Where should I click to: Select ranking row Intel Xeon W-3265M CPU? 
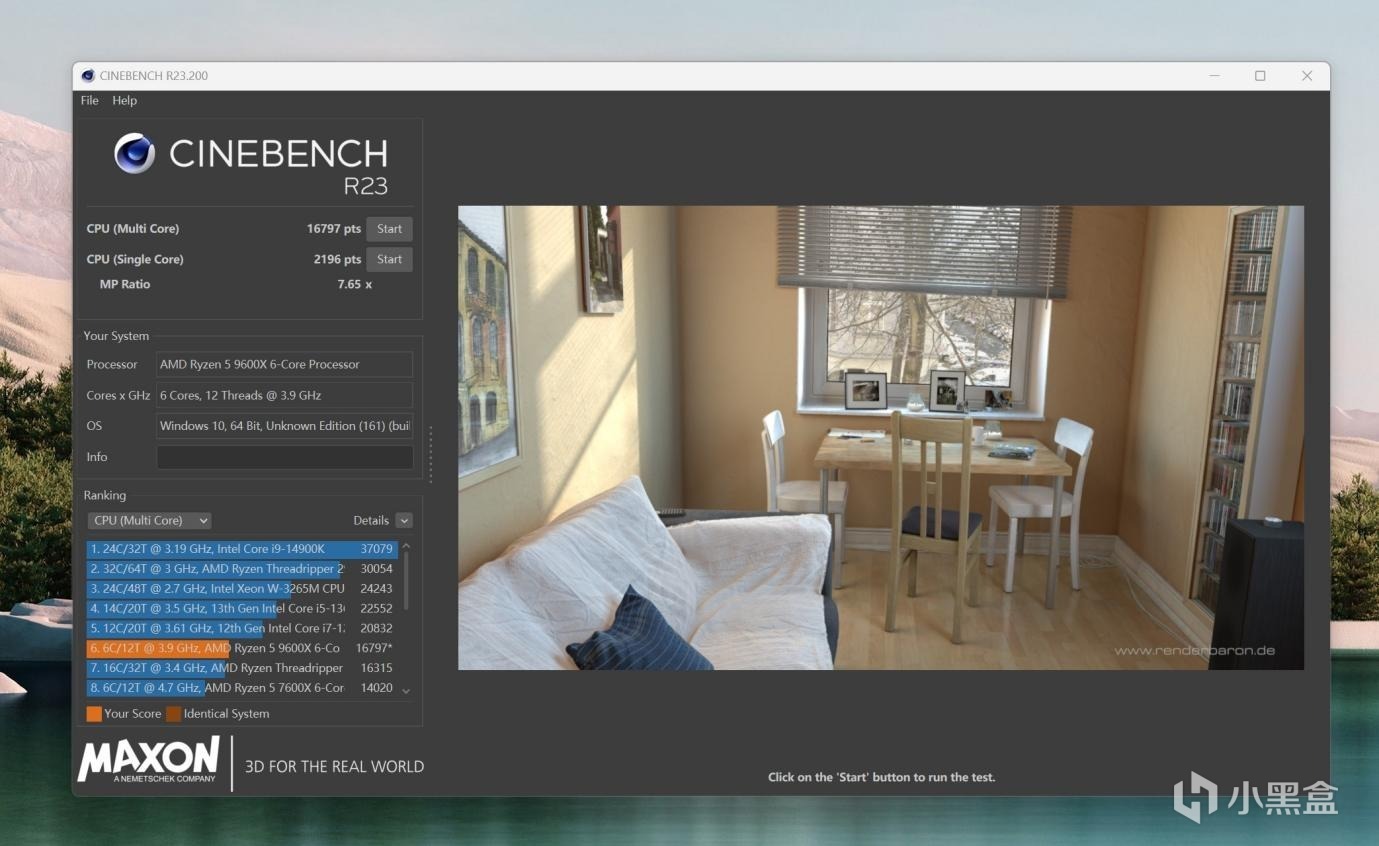click(x=242, y=589)
